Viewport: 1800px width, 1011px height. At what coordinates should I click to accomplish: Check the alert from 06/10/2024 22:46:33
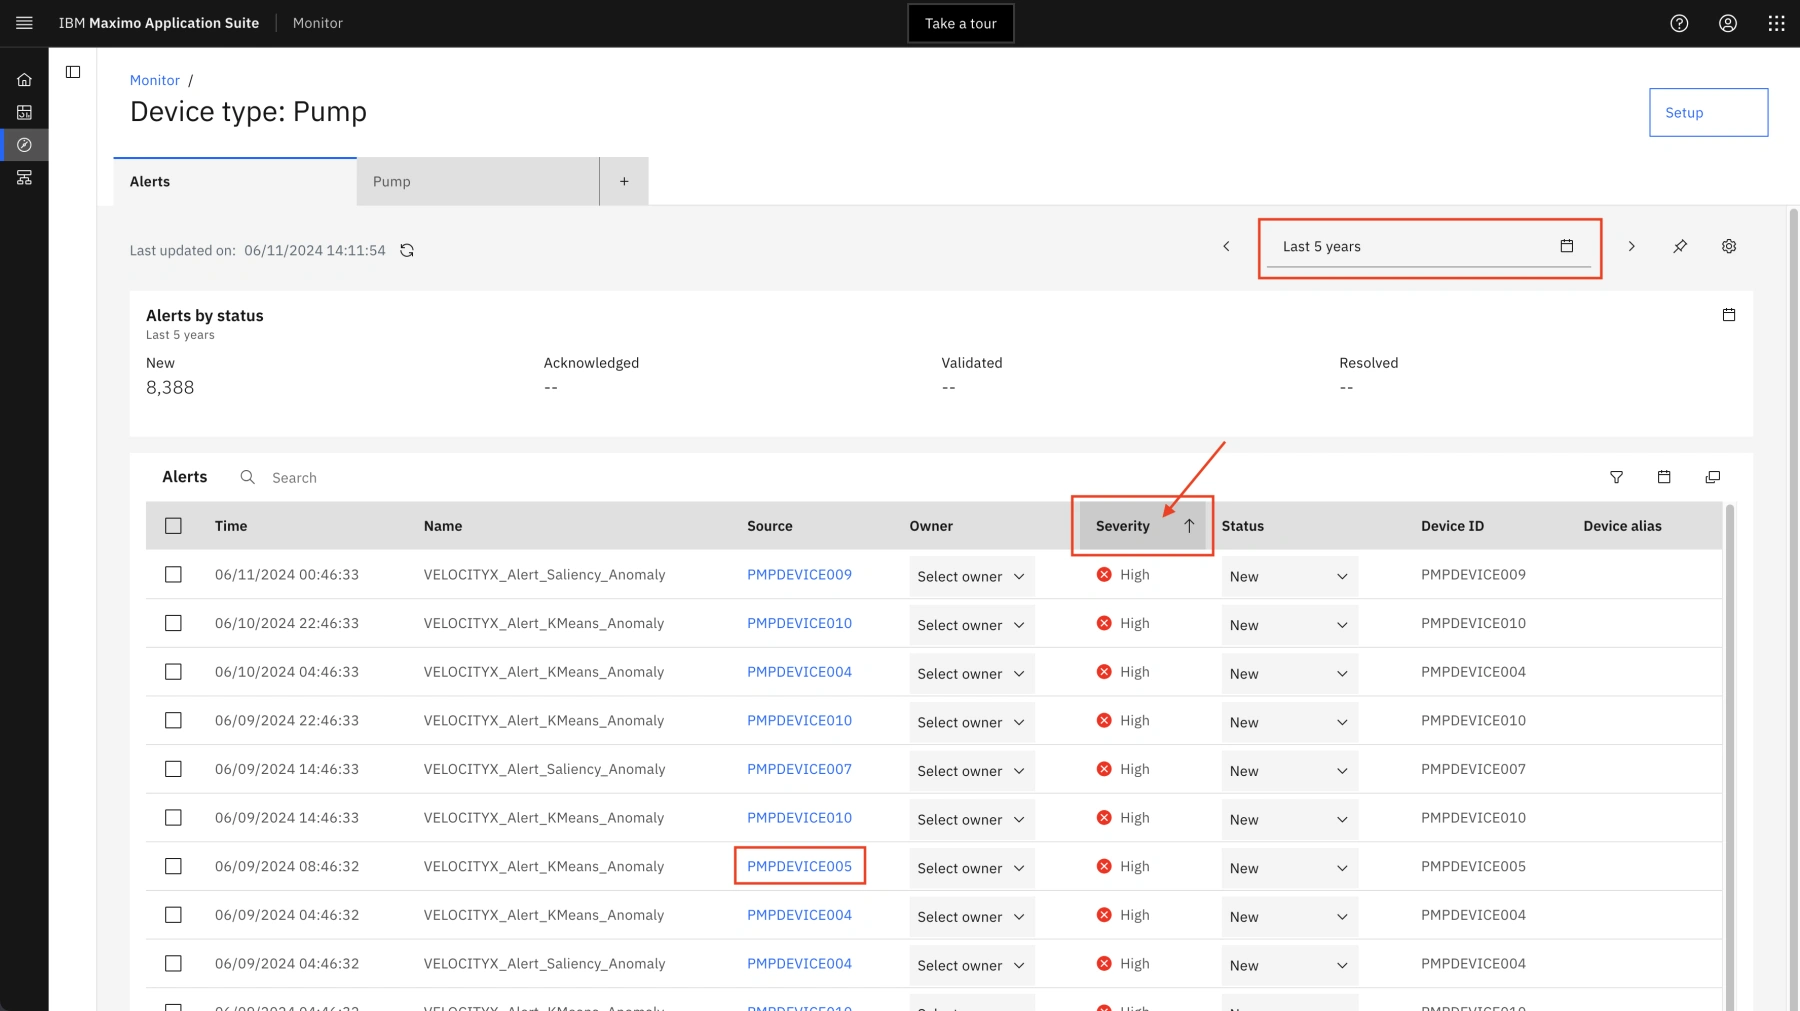(173, 623)
